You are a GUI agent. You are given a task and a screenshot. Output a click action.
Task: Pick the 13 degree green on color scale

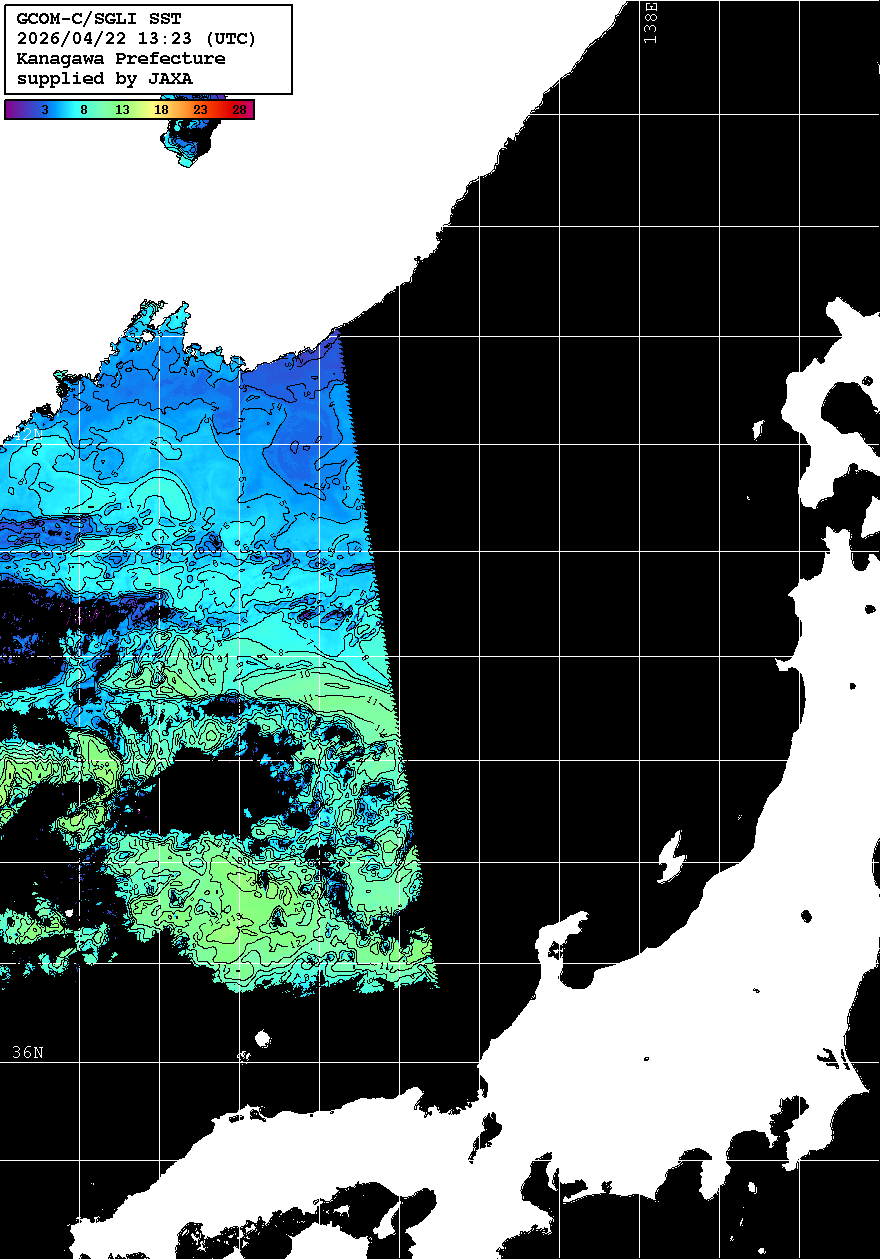(x=122, y=110)
